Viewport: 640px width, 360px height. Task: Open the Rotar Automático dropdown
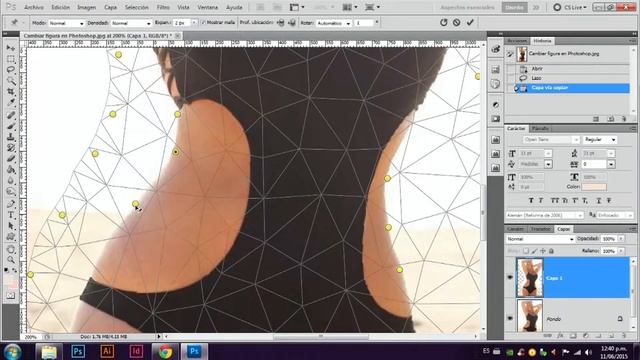(334, 23)
